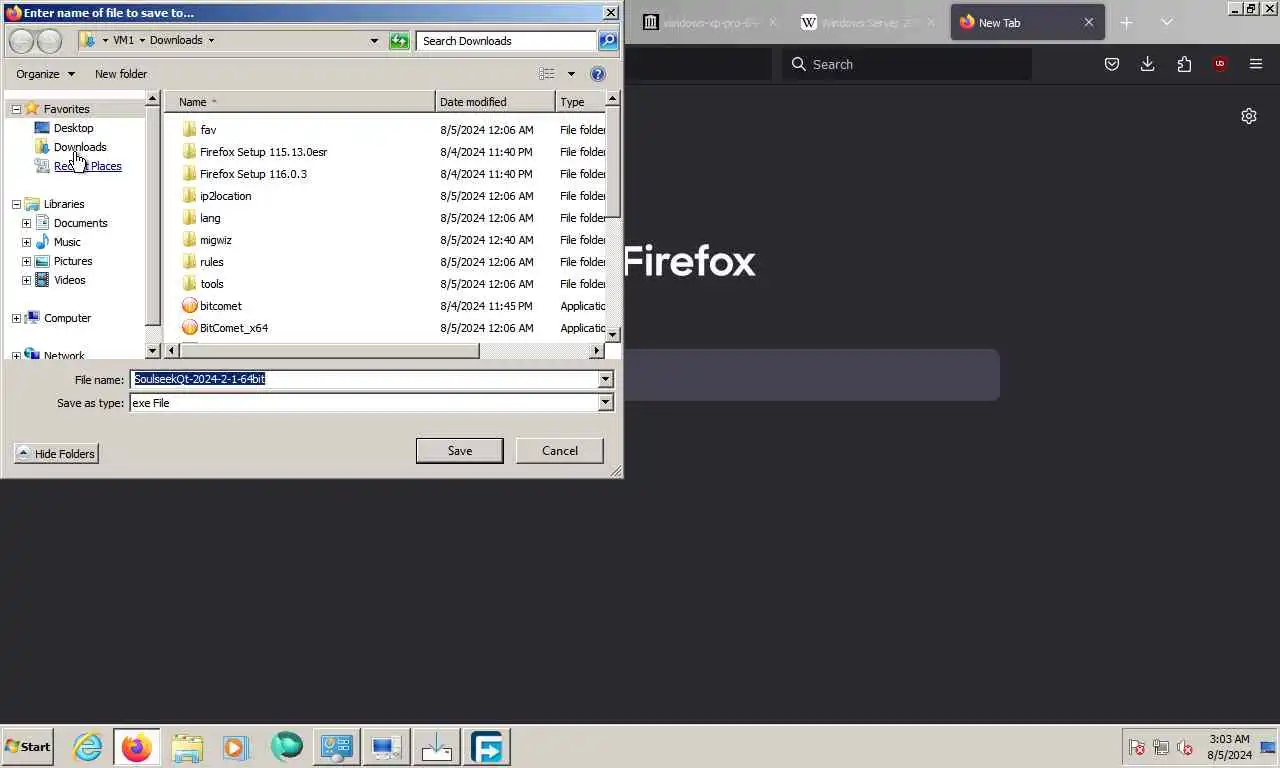The width and height of the screenshot is (1280, 768).
Task: Open the green globe taskbar application
Action: [286, 747]
